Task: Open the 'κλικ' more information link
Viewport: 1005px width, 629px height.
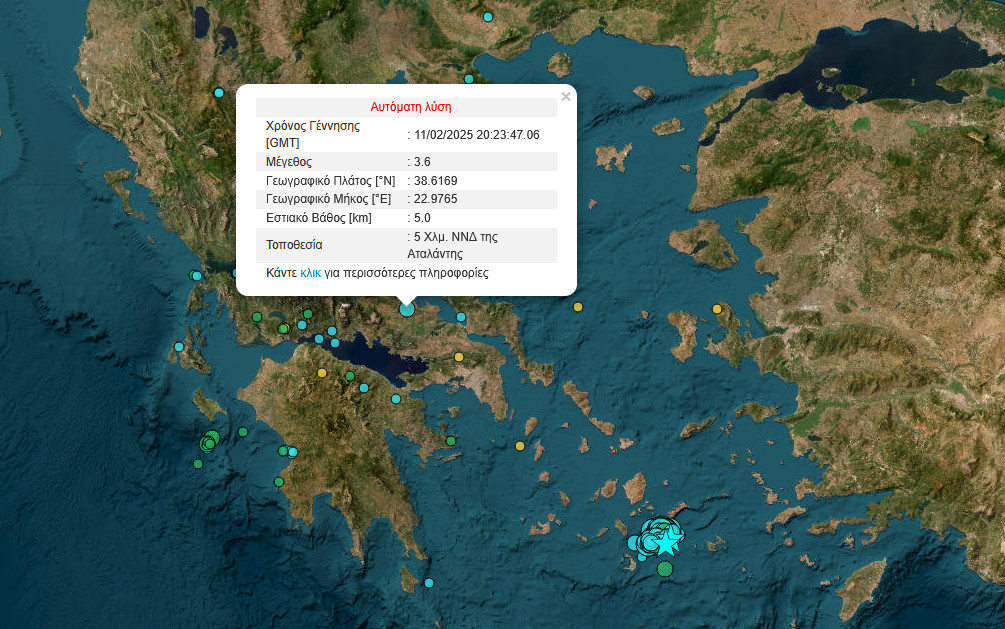Action: pos(310,273)
